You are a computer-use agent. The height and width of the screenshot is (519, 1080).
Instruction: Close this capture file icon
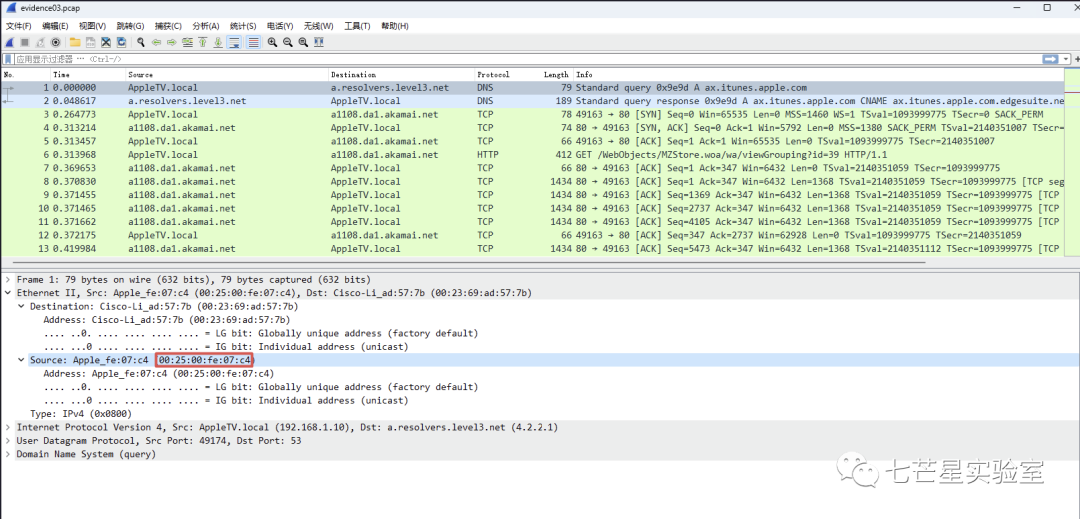click(x=105, y=42)
